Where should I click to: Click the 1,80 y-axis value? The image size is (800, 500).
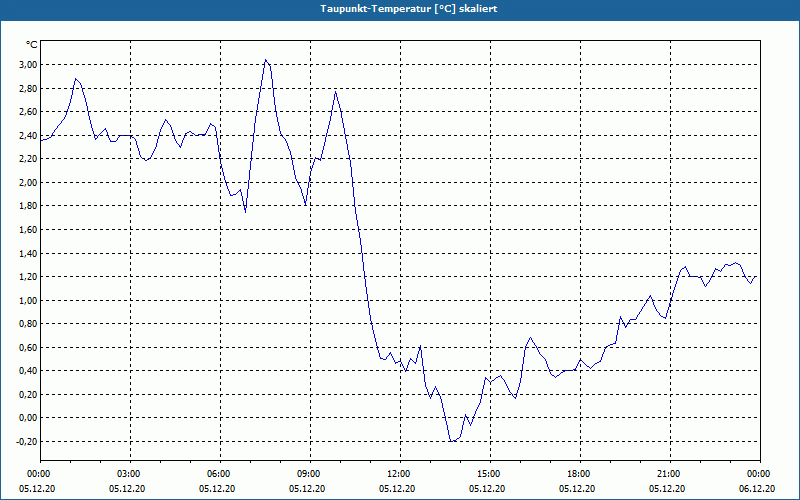click(29, 206)
